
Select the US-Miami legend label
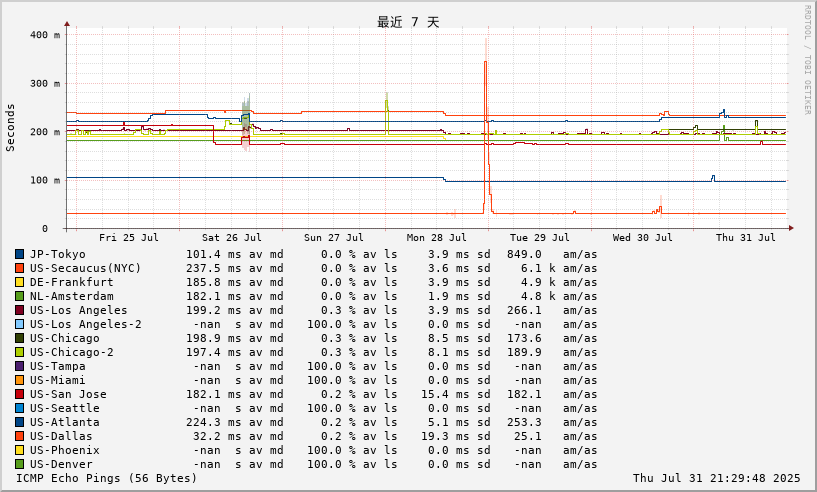point(57,380)
